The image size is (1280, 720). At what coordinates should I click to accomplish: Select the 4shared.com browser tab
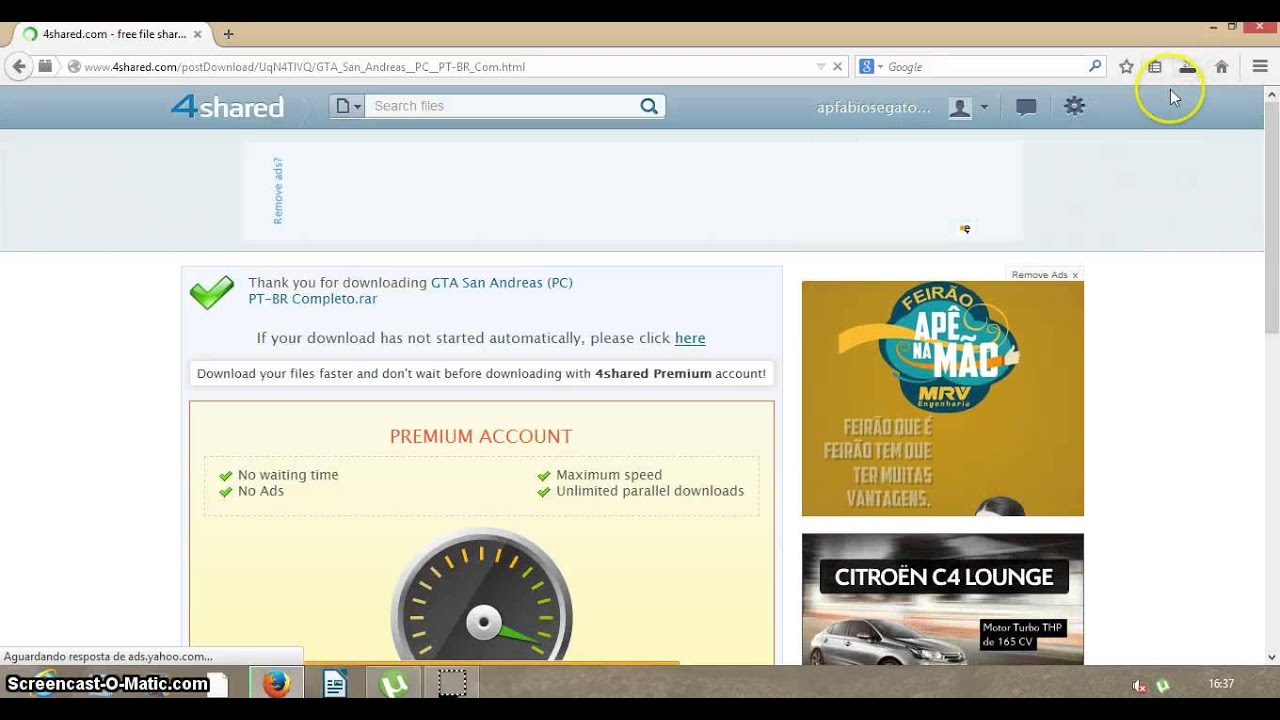pos(112,34)
